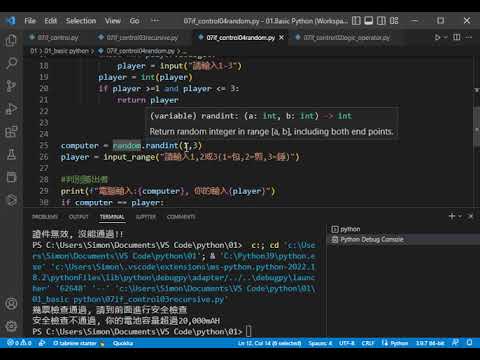Create a new terminal with plus

pyautogui.click(x=452, y=216)
